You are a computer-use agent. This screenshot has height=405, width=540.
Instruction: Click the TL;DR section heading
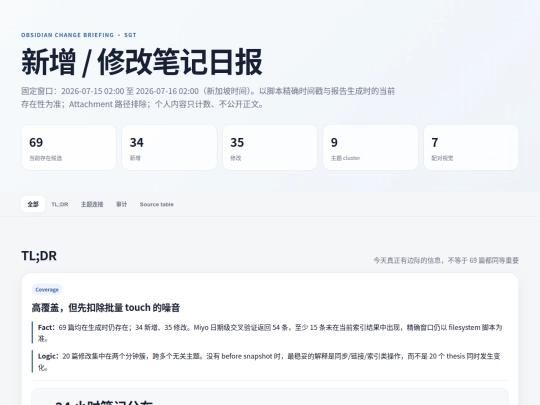39,256
